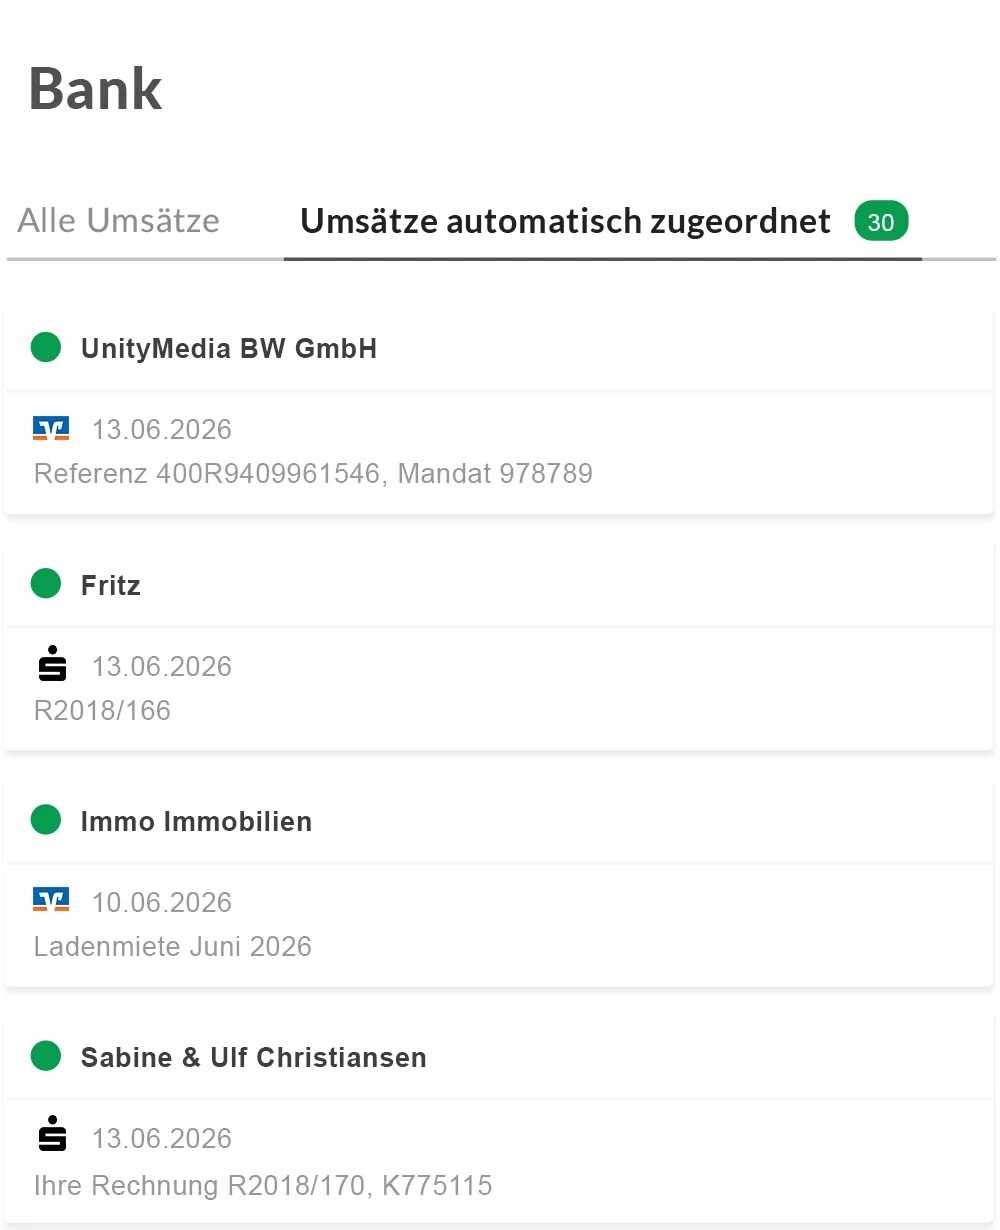Image resolution: width=1000 pixels, height=1230 pixels.
Task: Click Ihre Rechnung R2018/170 description
Action: click(263, 1186)
